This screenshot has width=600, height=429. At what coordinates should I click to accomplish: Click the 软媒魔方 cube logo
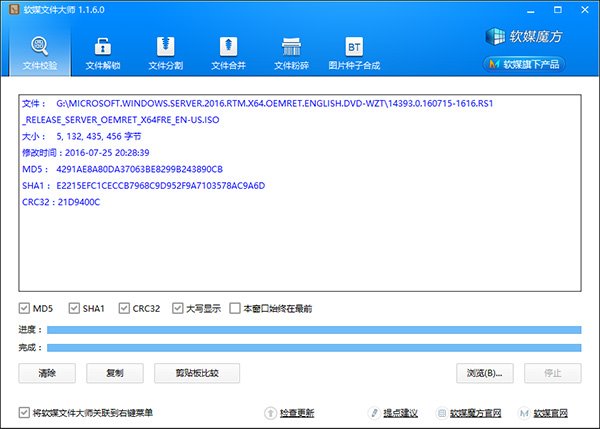click(x=524, y=36)
